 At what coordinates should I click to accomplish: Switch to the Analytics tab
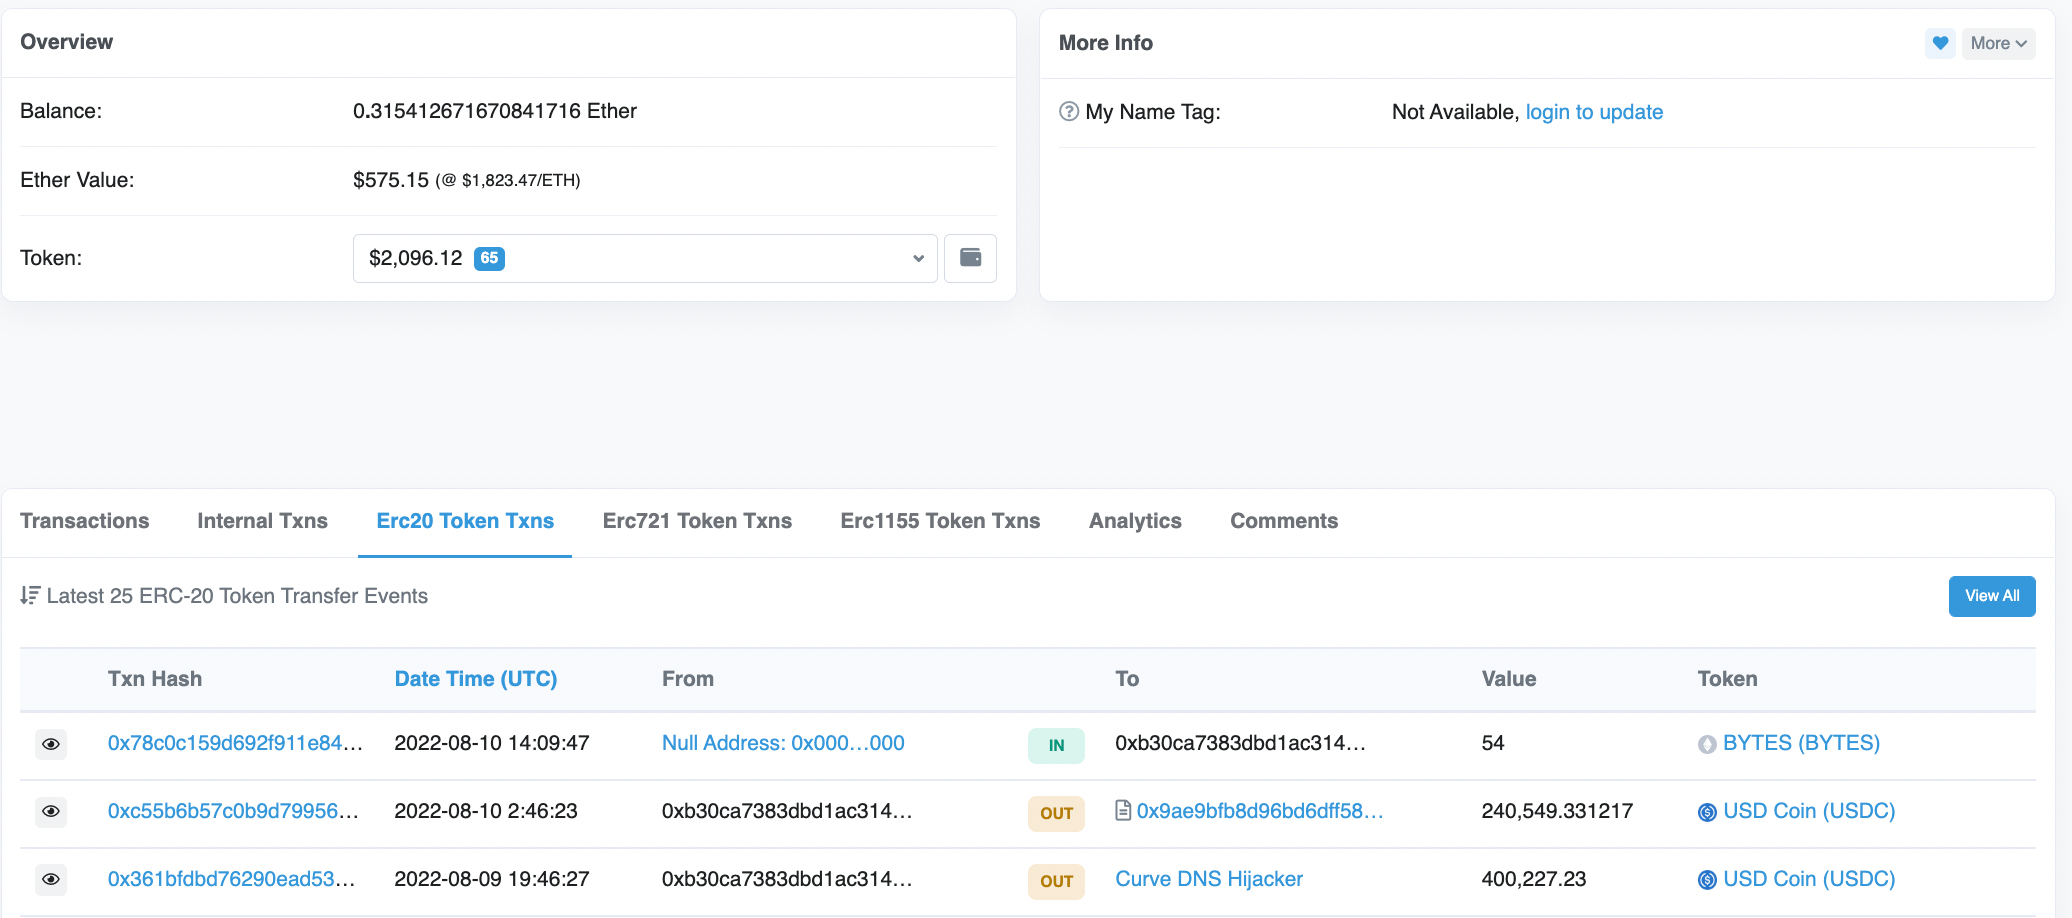tap(1135, 521)
